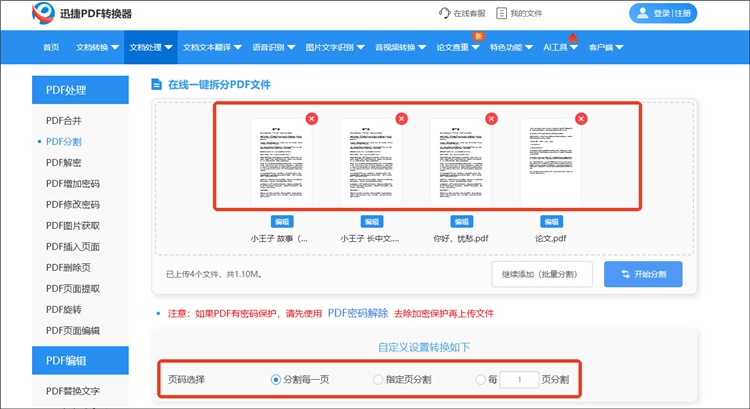Click the 在线客服 headset icon
The image size is (750, 409).
click(444, 14)
